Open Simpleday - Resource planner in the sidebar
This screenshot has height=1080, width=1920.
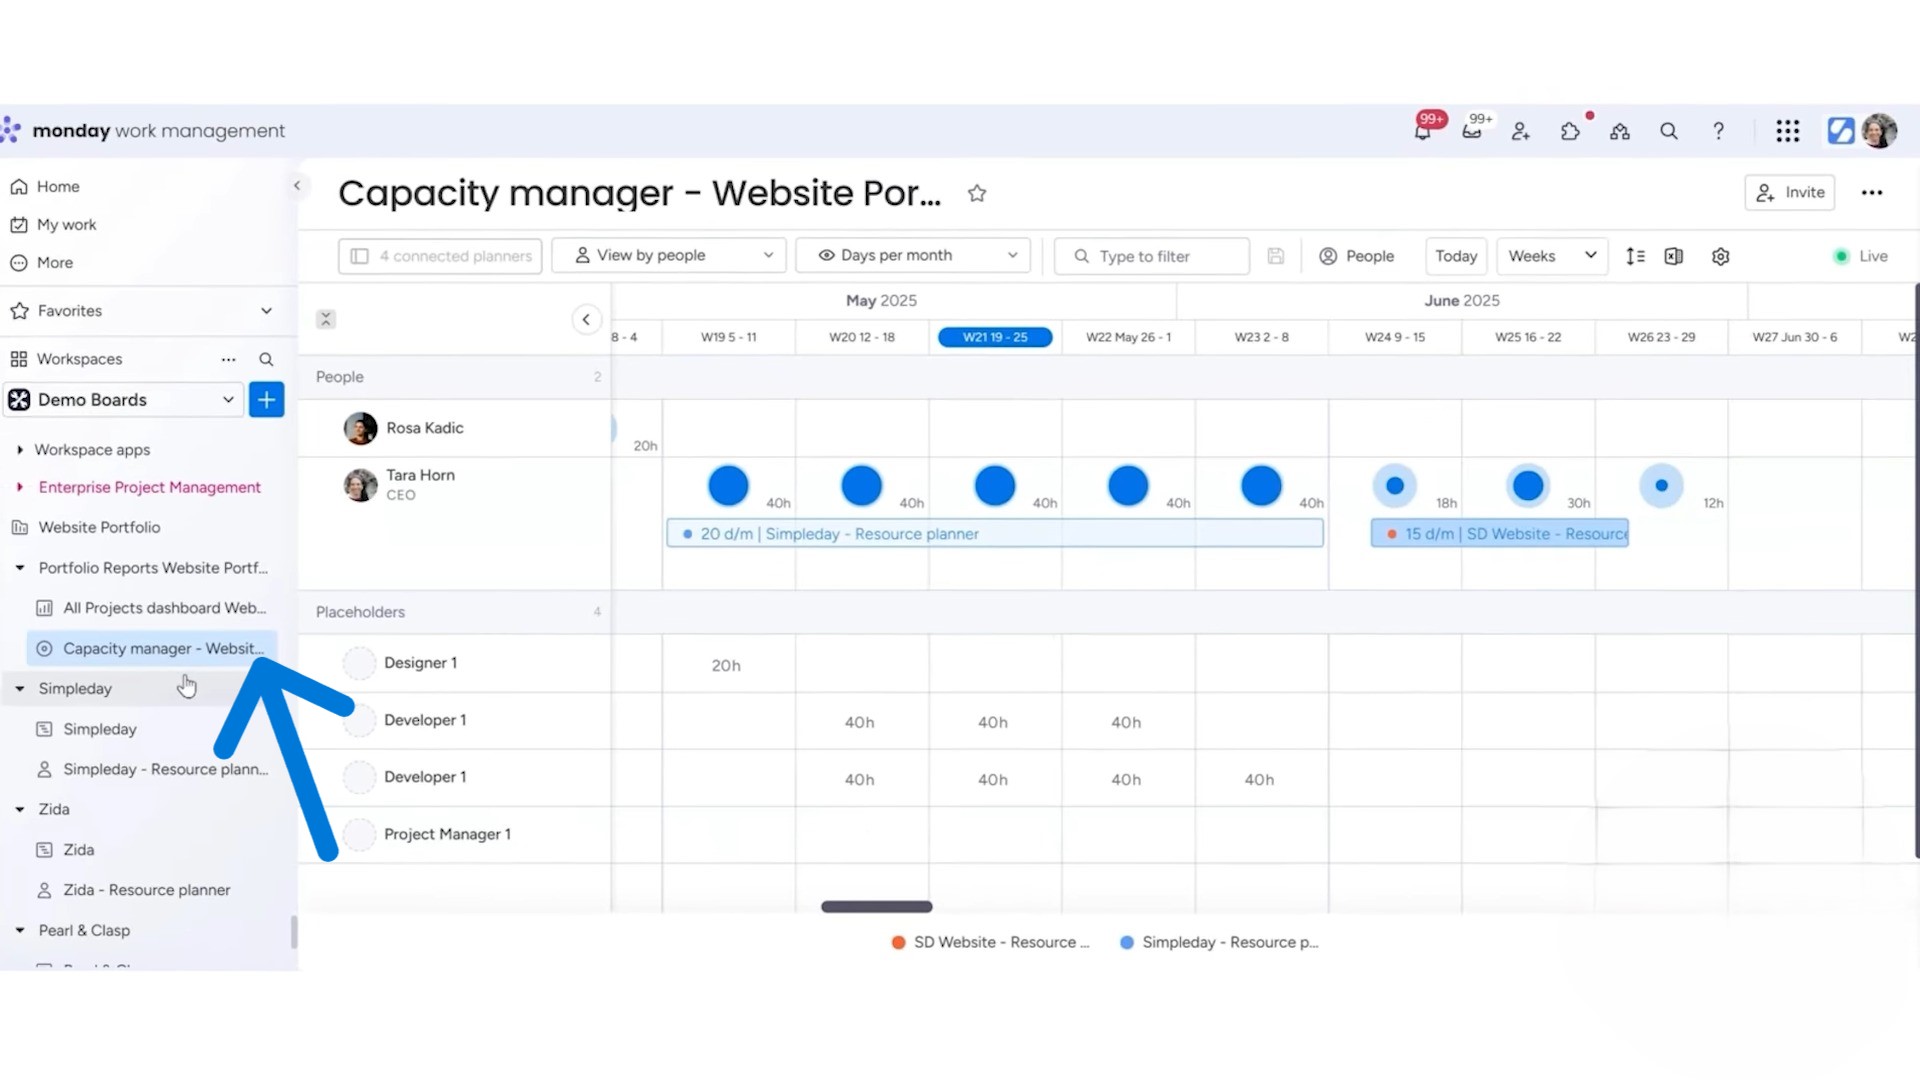coord(165,769)
